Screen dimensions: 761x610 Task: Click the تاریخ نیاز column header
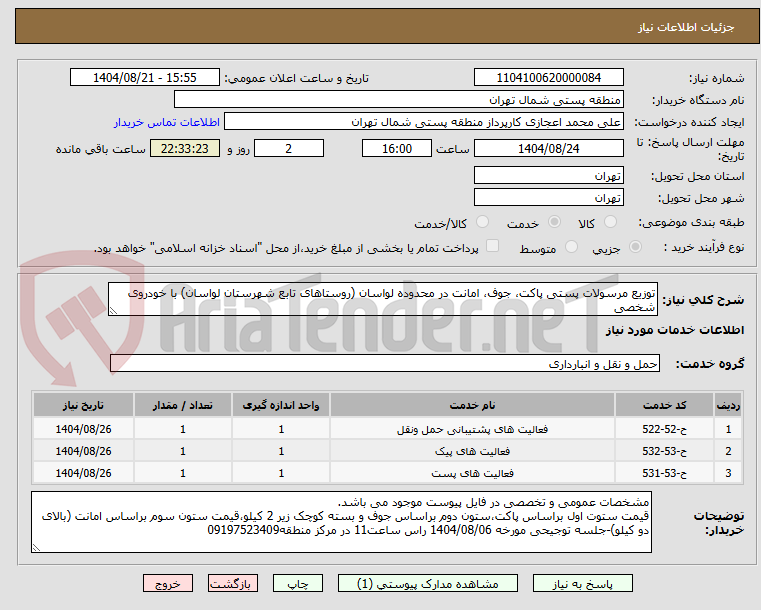click(83, 405)
